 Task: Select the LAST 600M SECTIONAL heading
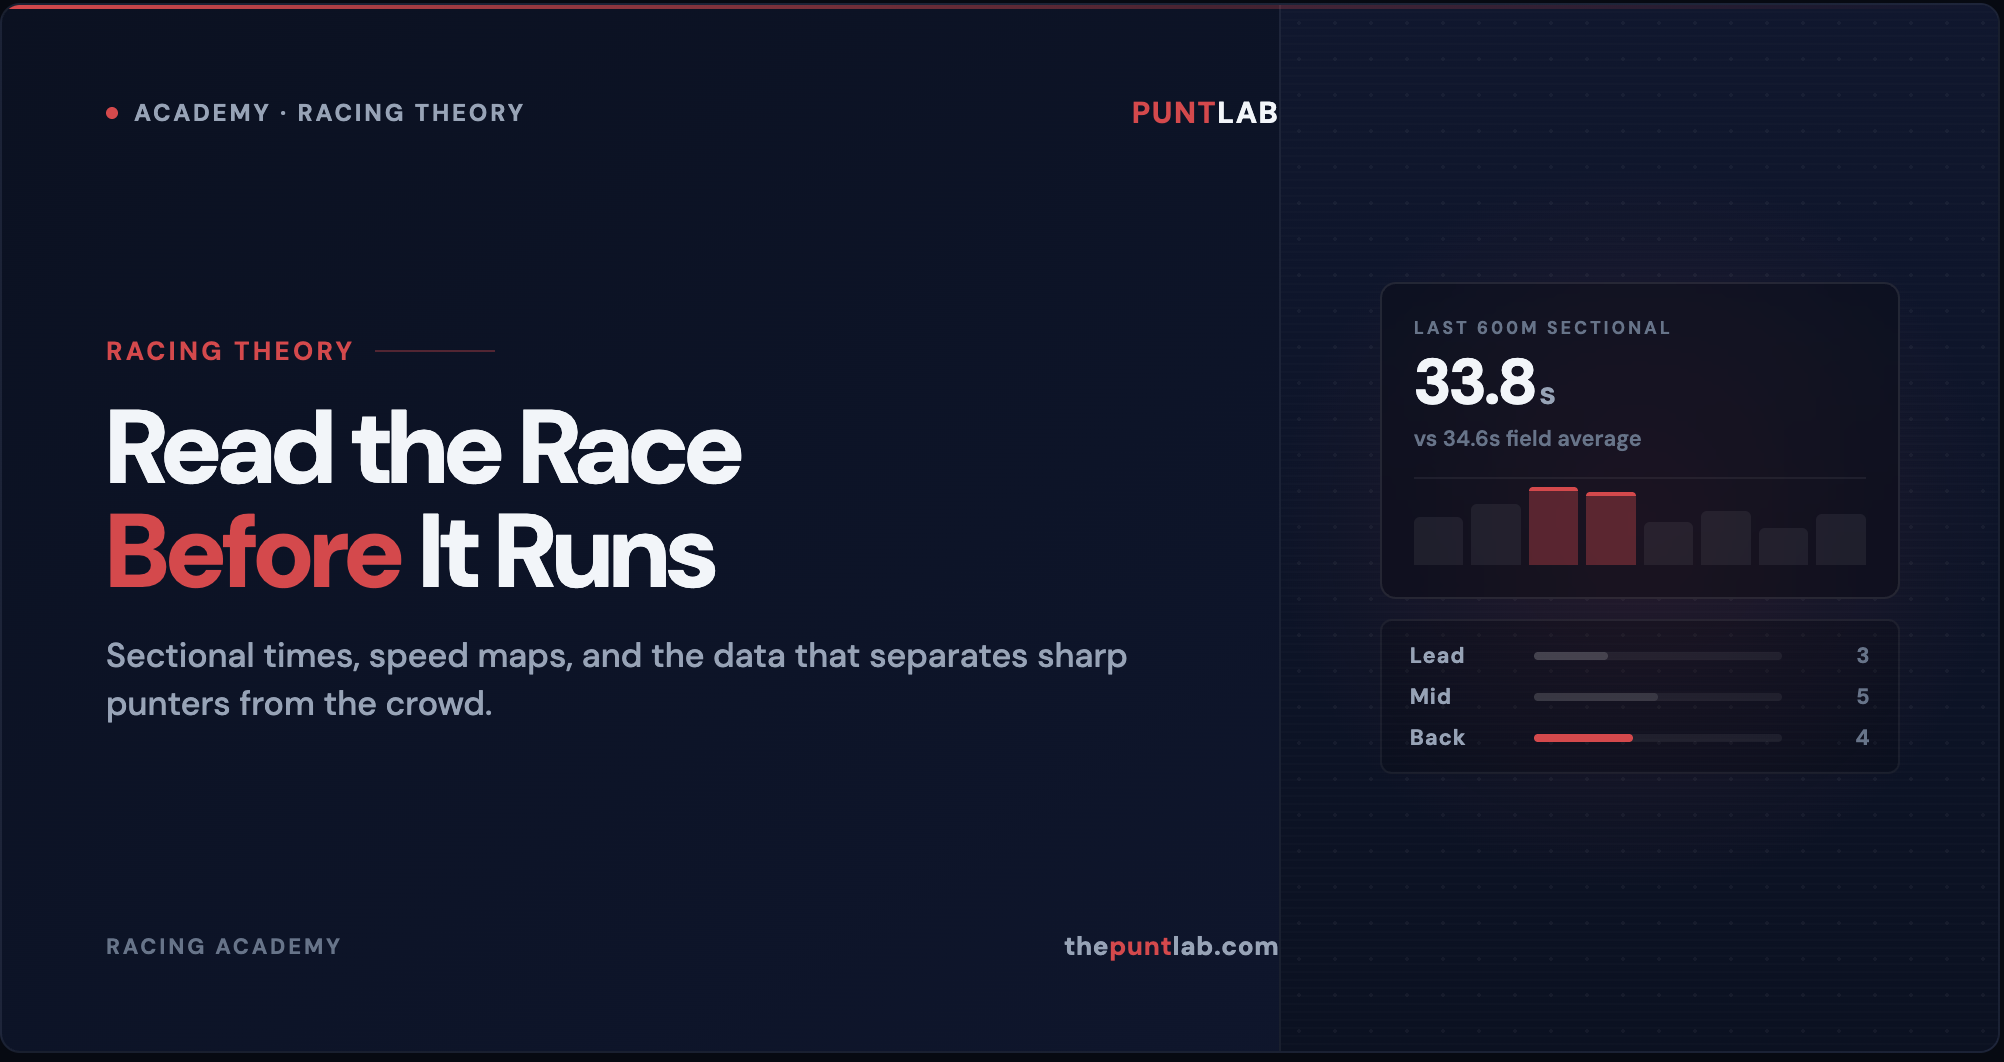(1541, 327)
